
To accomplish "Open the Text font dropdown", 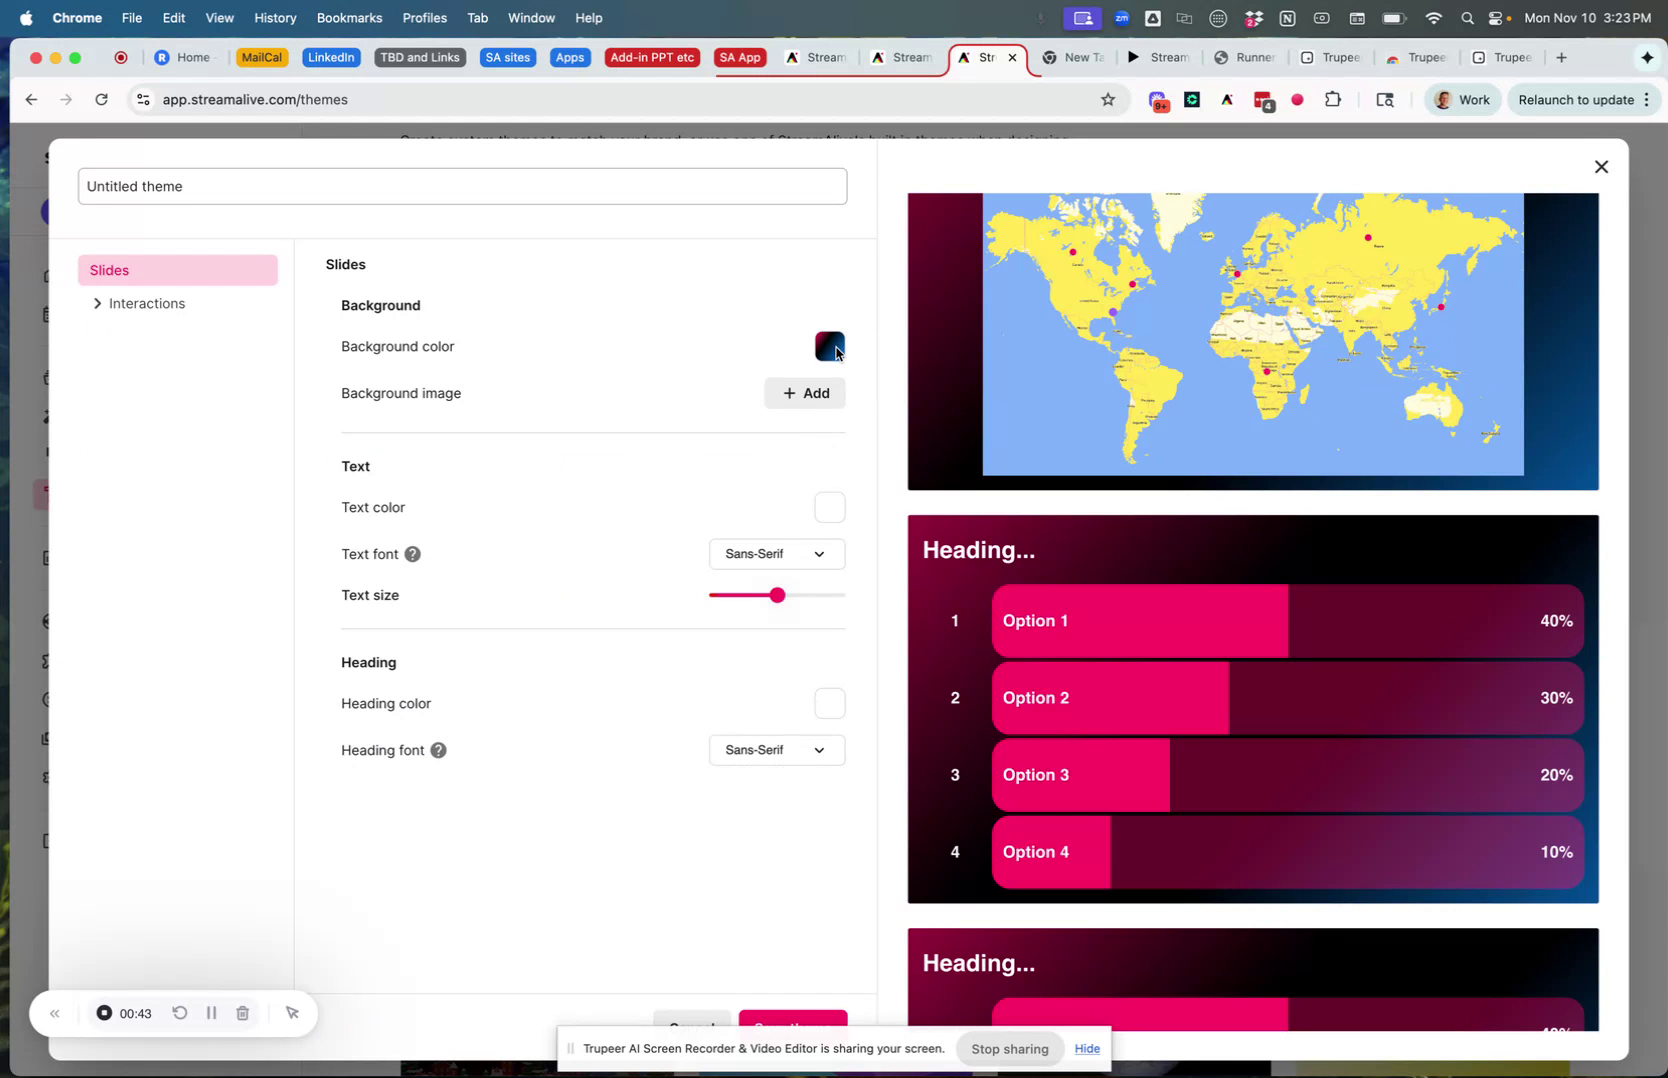I will pos(776,554).
